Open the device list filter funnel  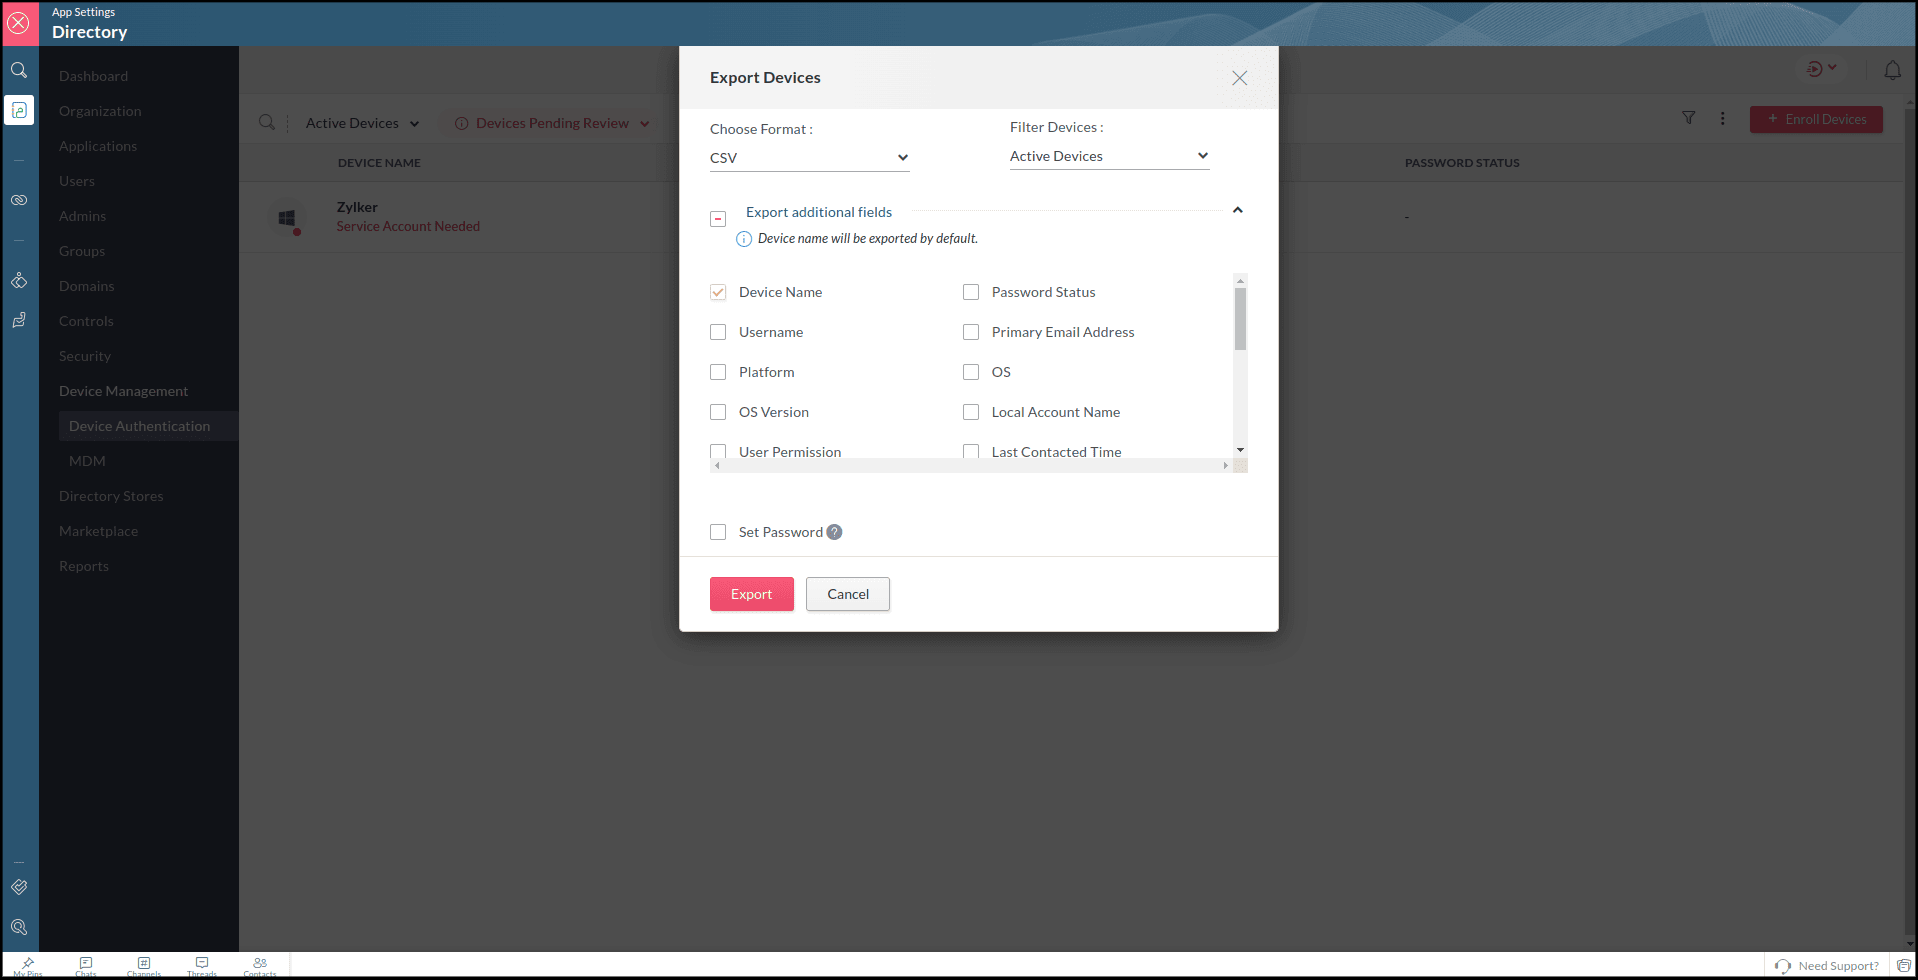click(1689, 118)
